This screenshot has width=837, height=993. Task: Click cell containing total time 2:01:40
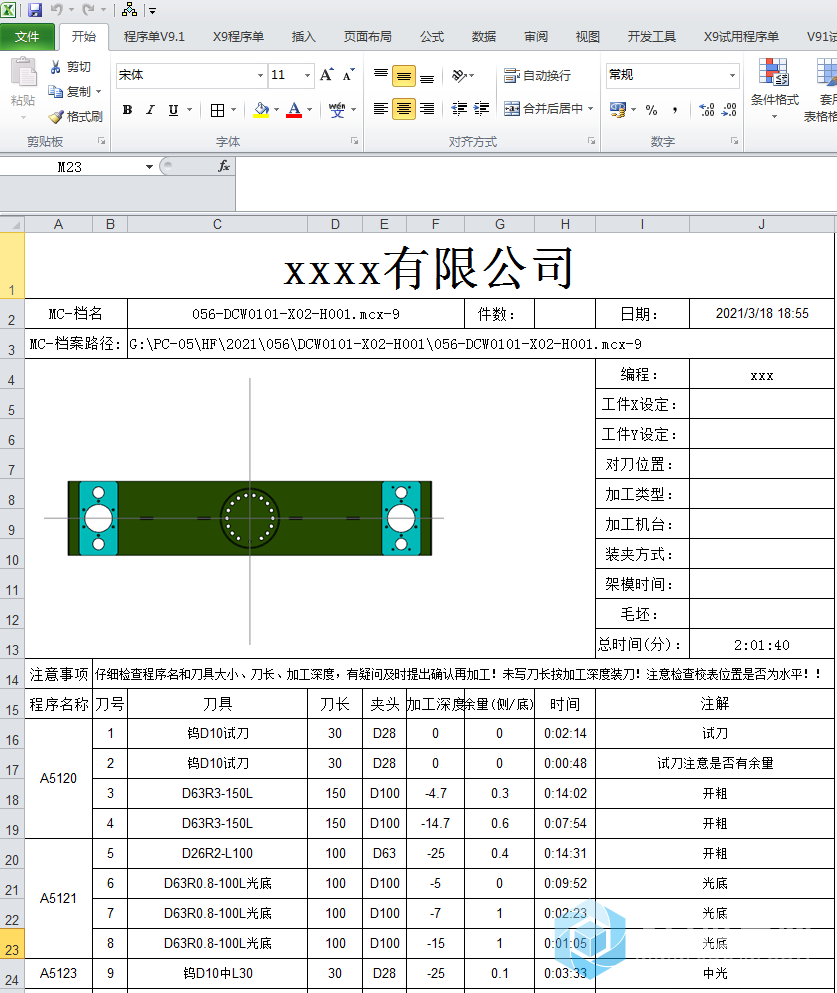coord(762,645)
